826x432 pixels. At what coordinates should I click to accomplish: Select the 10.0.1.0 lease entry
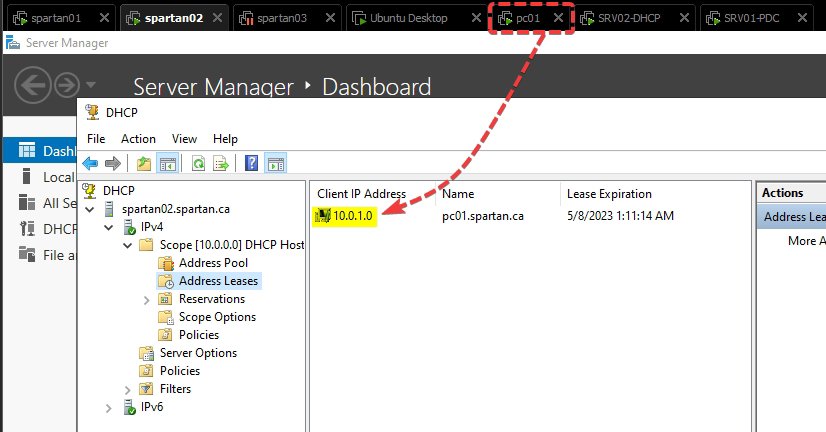click(354, 215)
